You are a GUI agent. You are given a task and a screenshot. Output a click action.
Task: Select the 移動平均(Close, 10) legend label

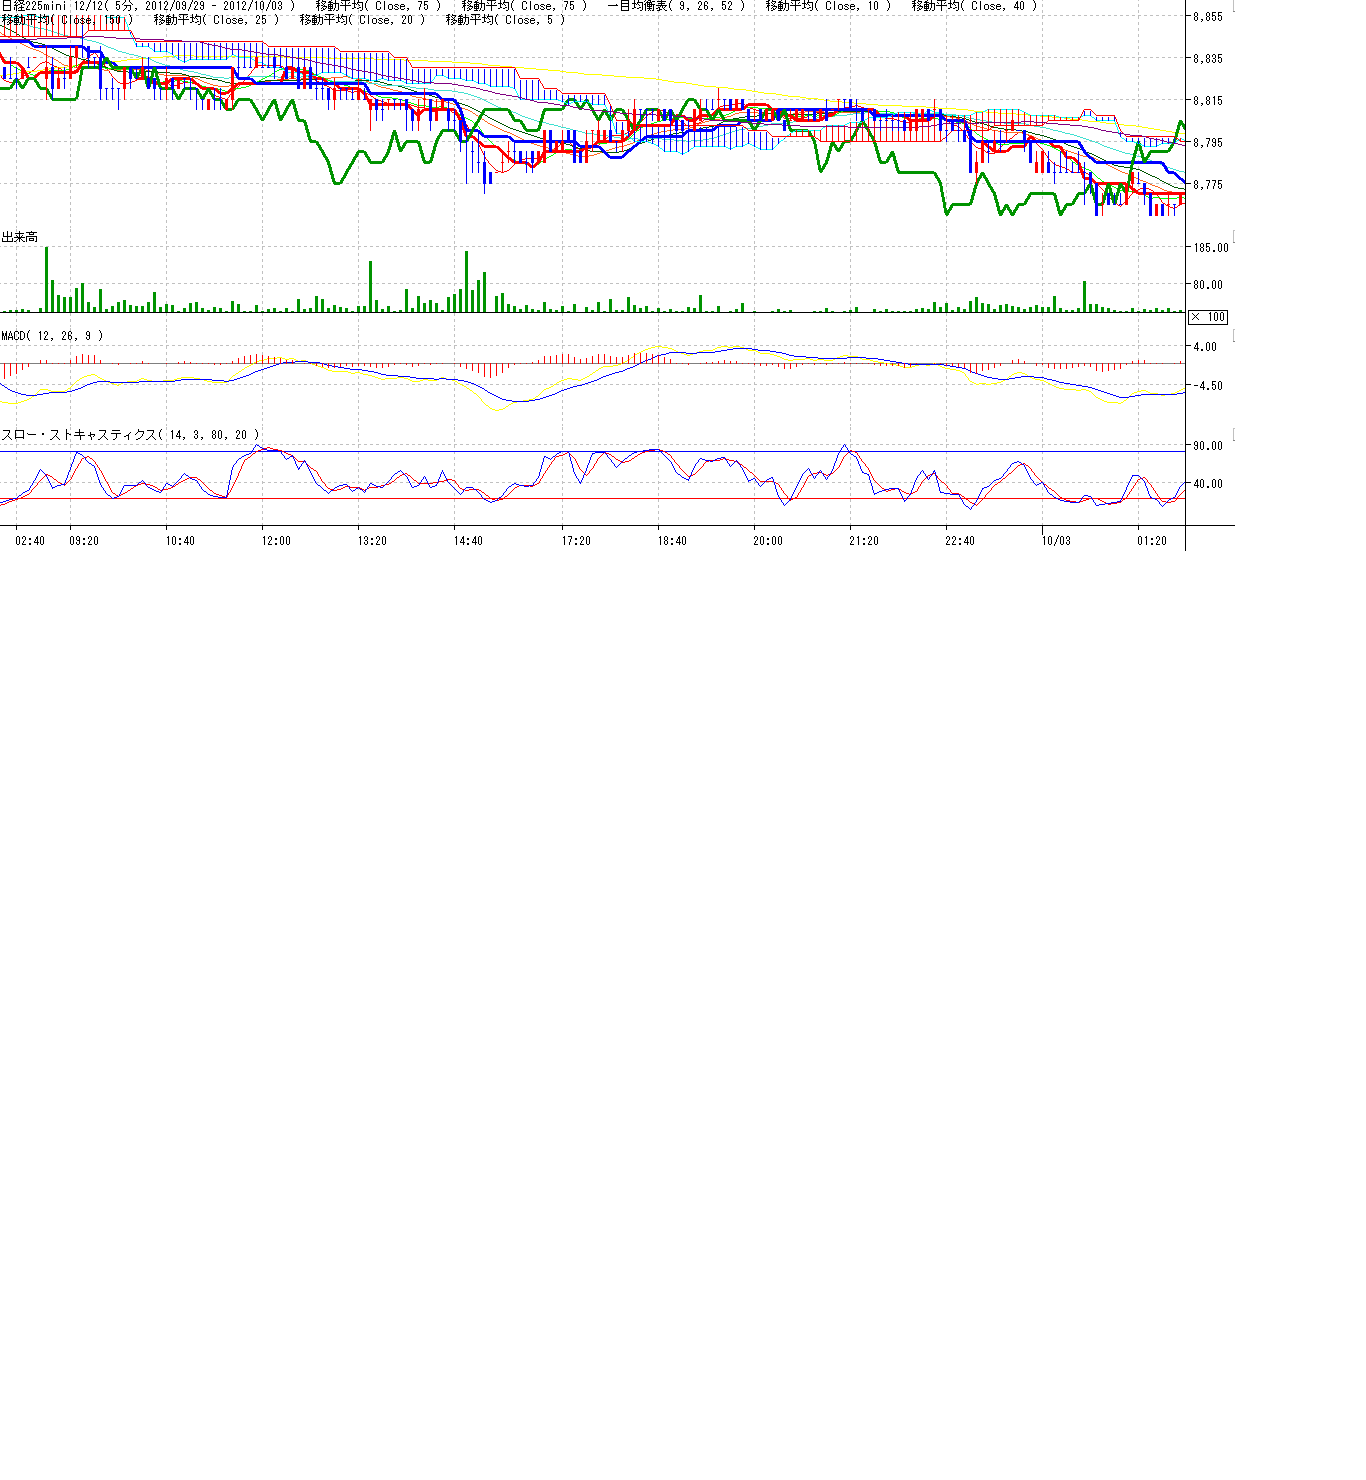click(x=828, y=6)
